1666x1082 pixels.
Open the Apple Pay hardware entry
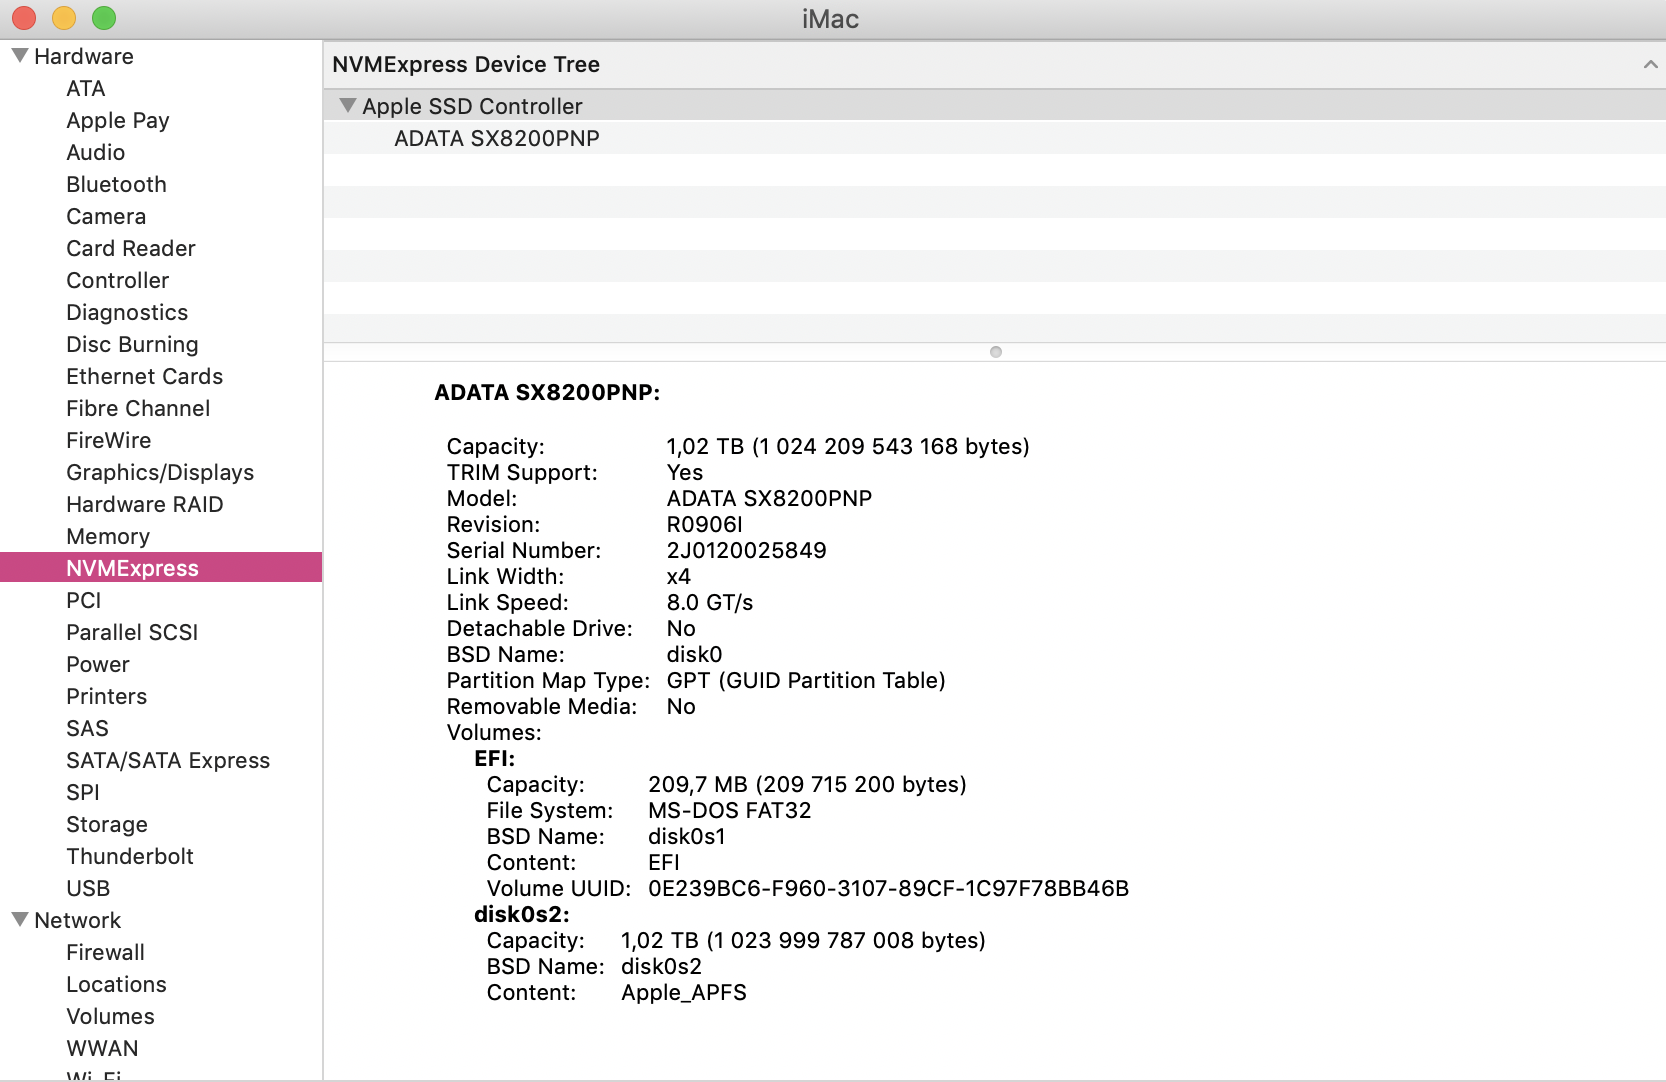pos(118,120)
